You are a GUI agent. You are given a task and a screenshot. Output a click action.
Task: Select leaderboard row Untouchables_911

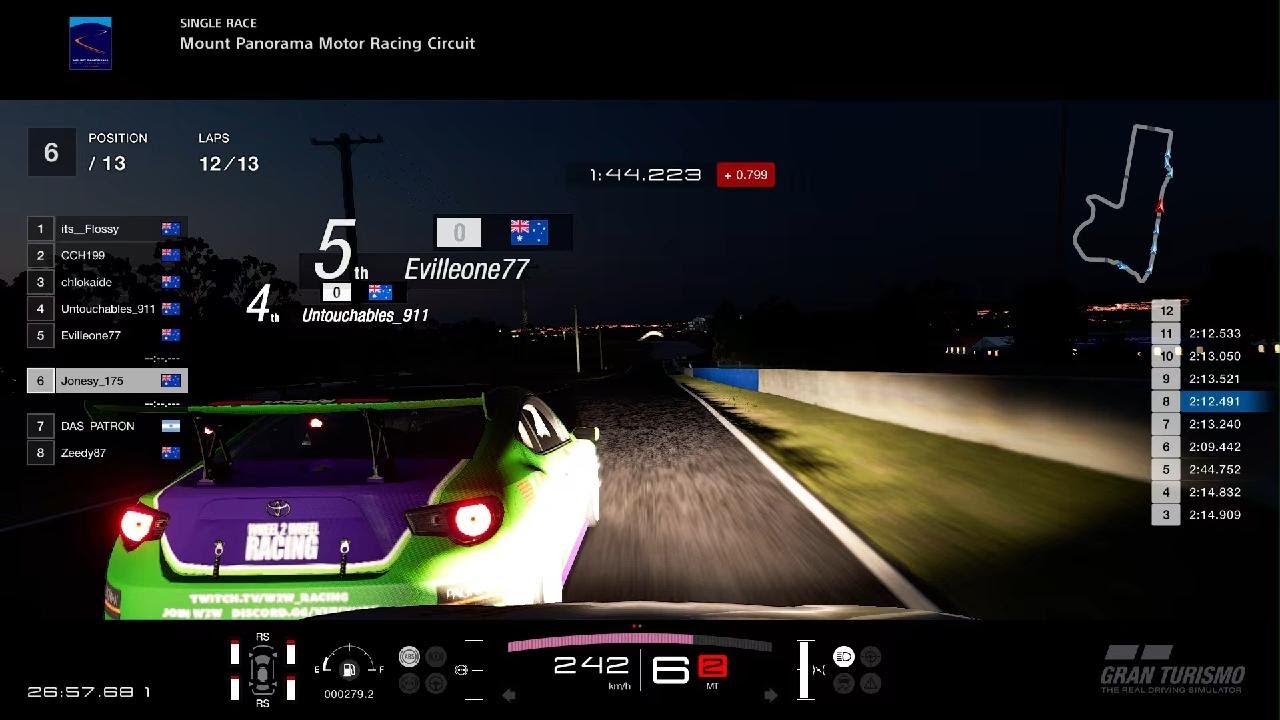point(107,309)
